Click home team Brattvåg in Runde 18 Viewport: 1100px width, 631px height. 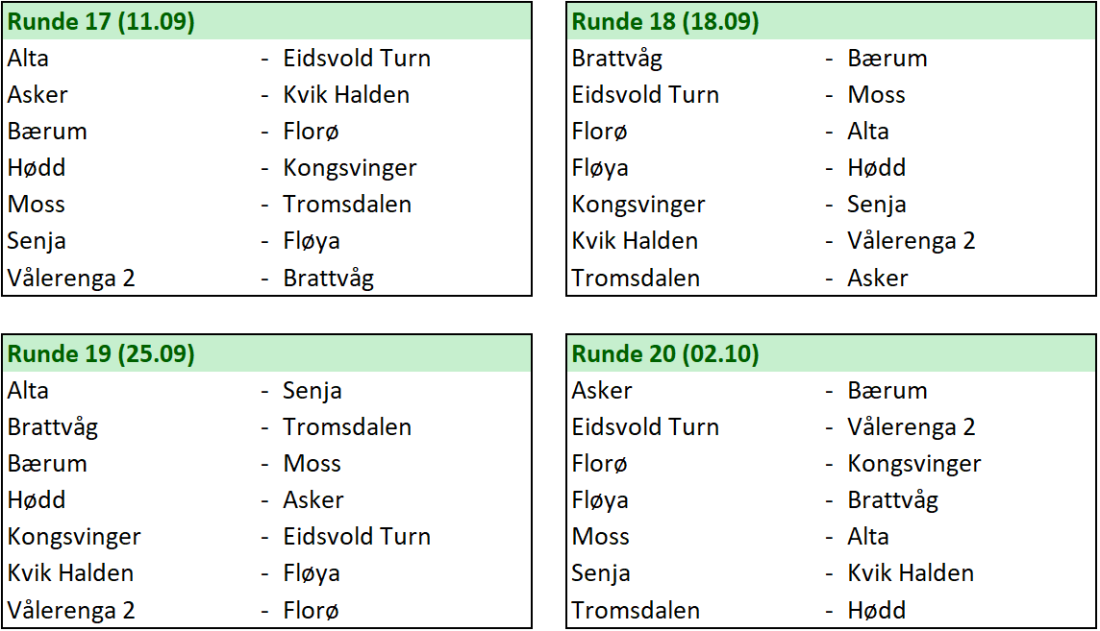[617, 58]
